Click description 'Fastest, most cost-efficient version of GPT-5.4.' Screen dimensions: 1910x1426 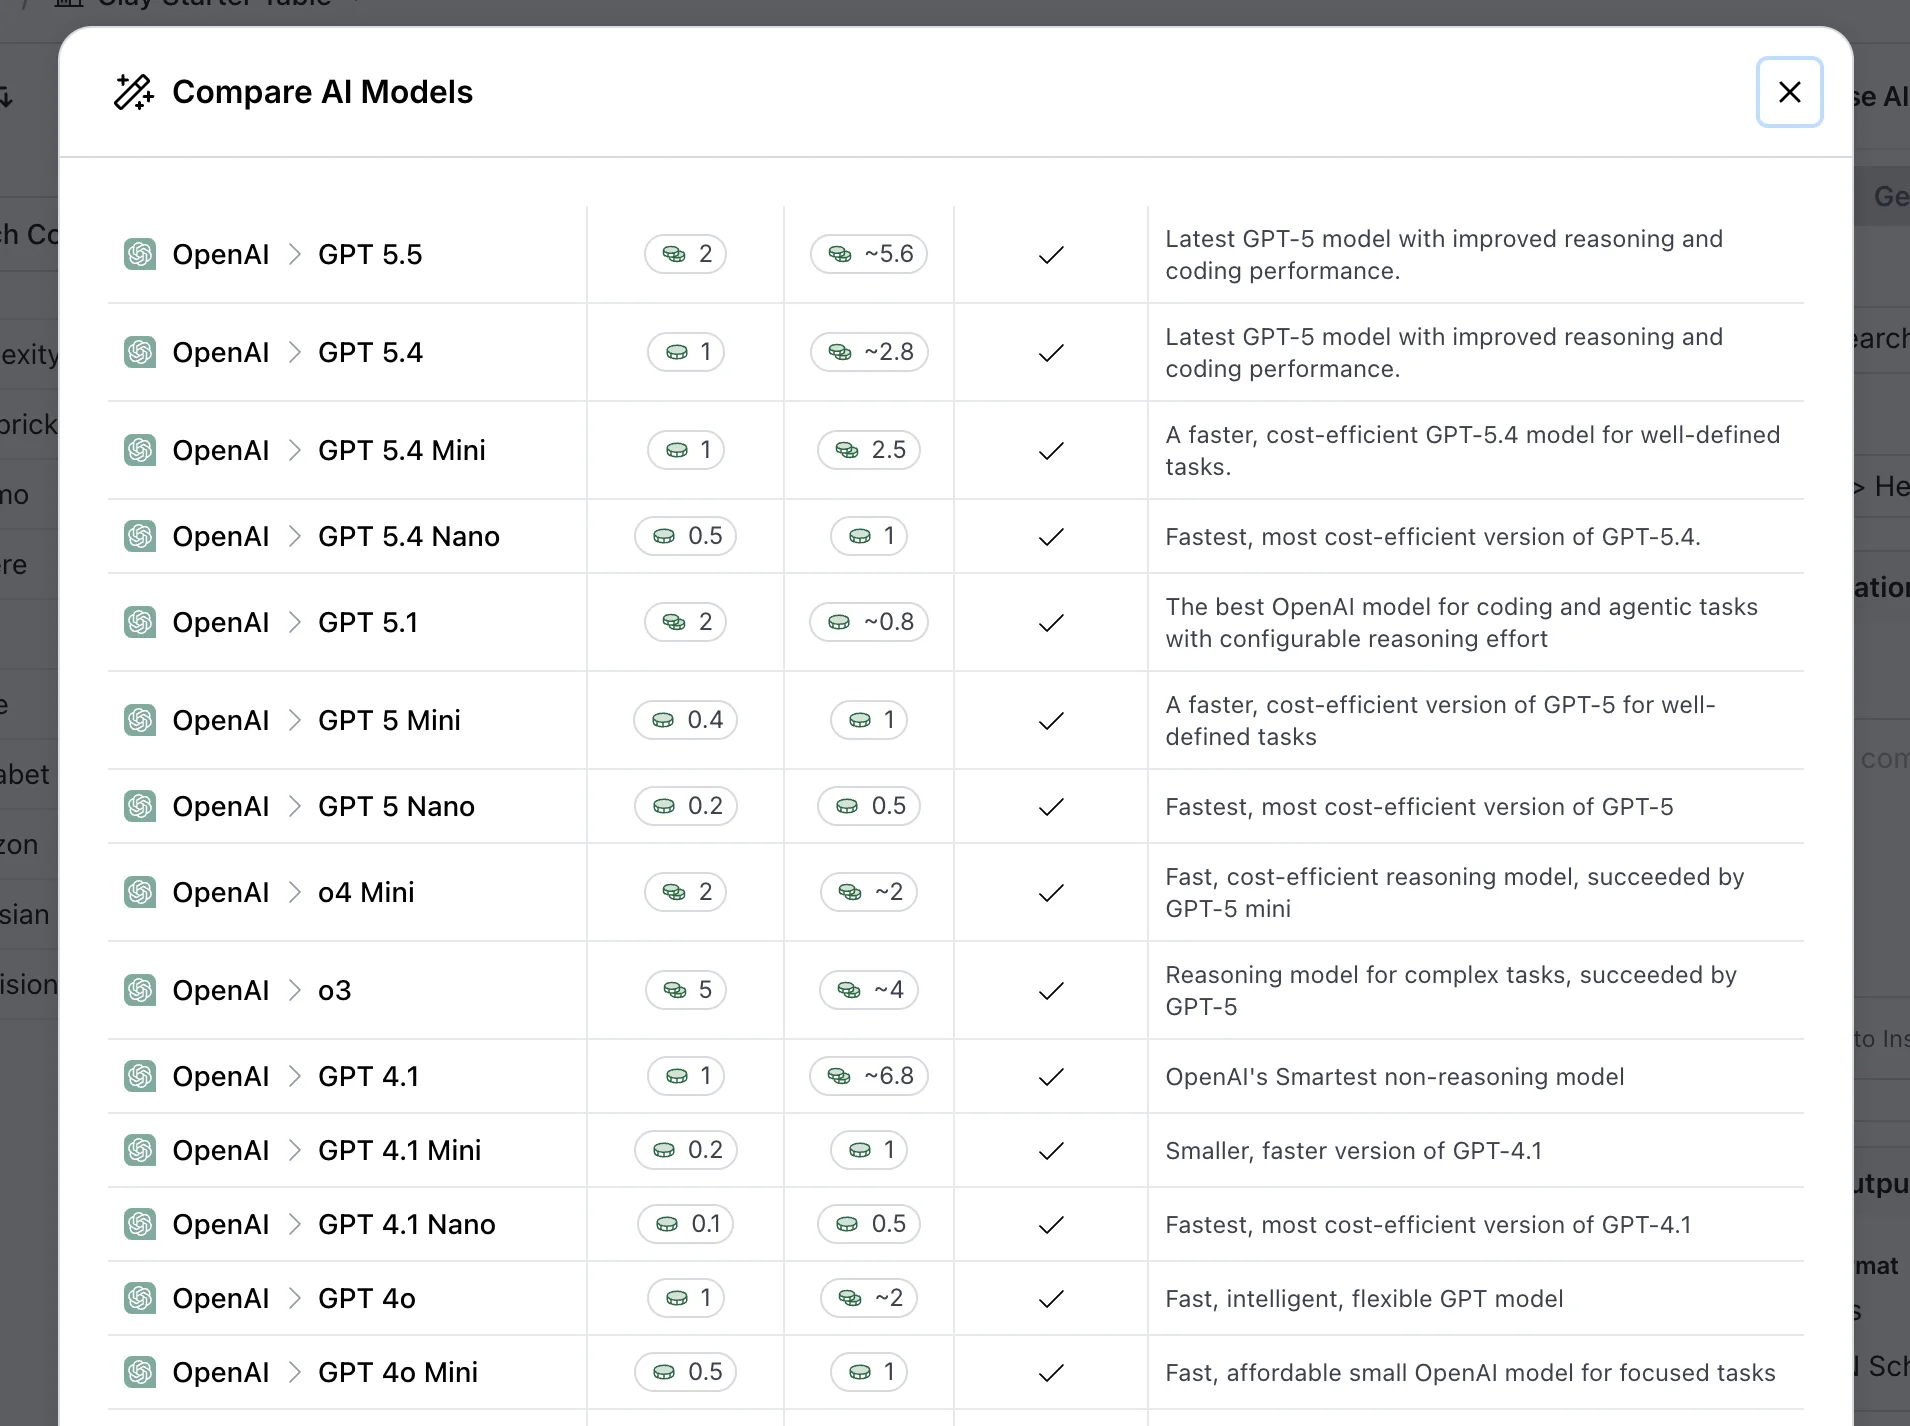point(1433,536)
